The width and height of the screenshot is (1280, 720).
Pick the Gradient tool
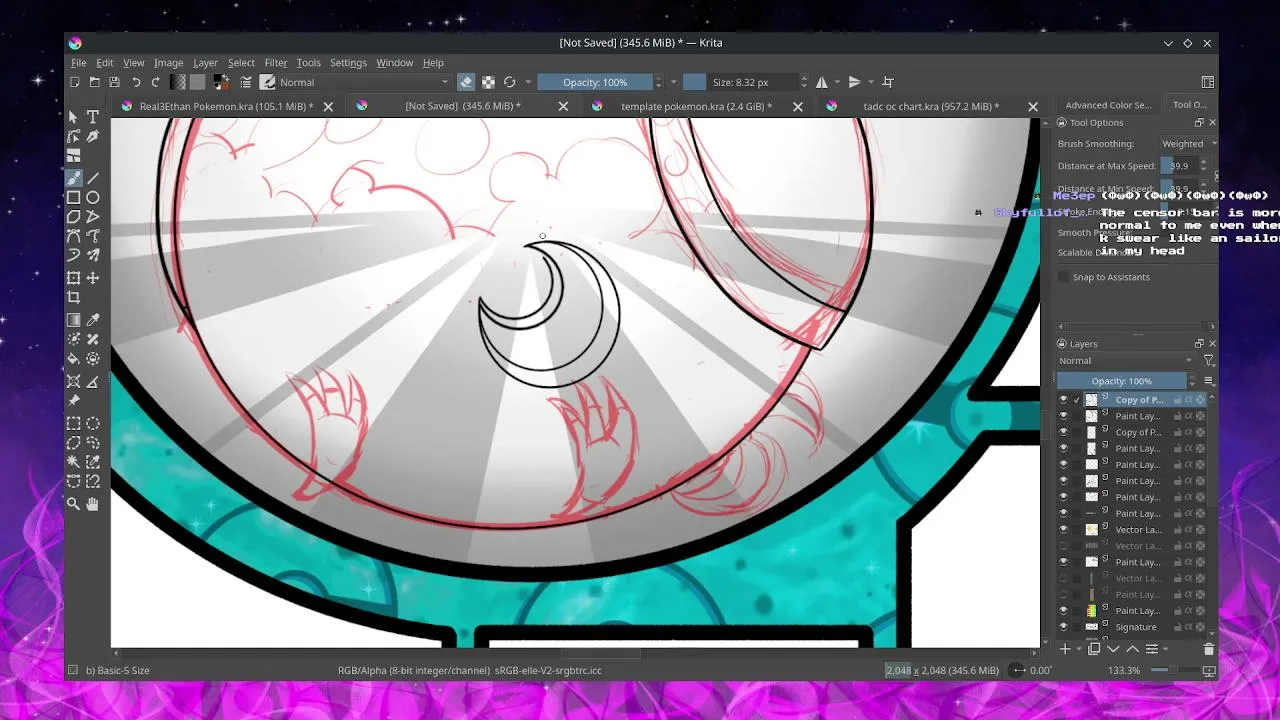pyautogui.click(x=73, y=320)
